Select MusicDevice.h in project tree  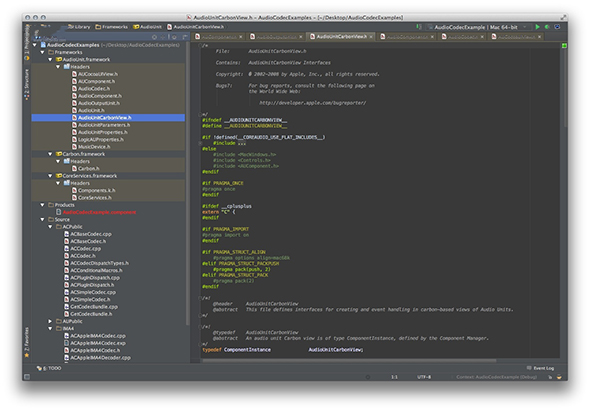[94, 147]
